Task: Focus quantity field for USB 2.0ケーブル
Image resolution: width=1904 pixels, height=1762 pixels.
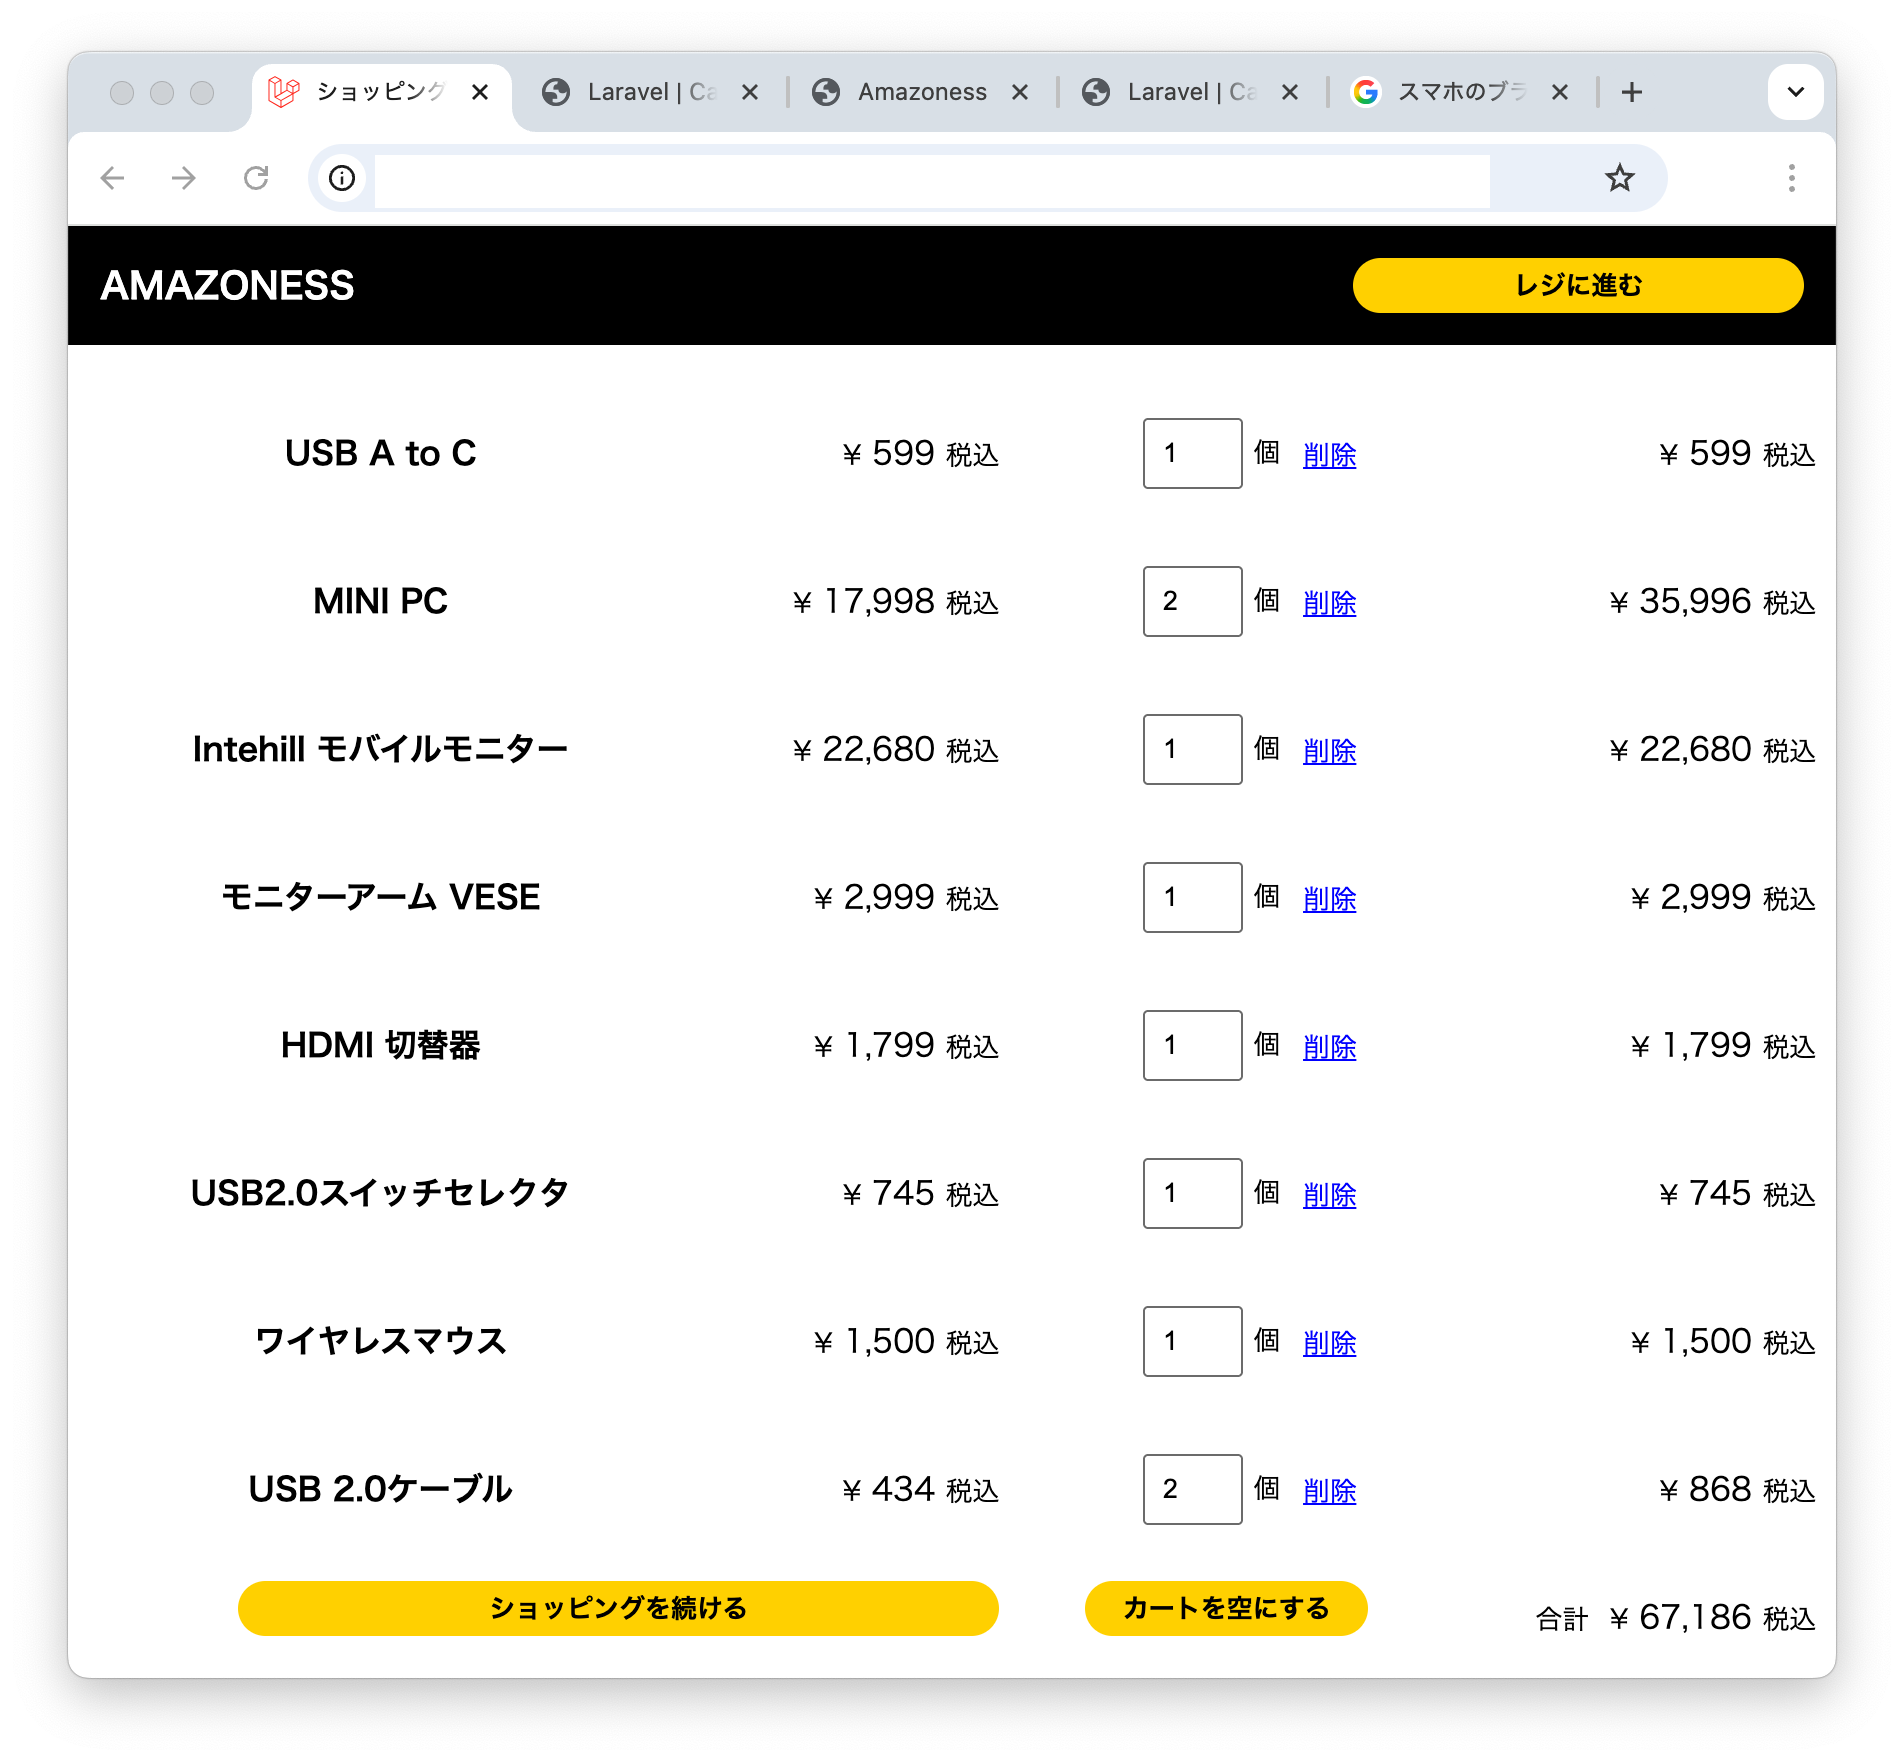Action: pos(1193,1489)
